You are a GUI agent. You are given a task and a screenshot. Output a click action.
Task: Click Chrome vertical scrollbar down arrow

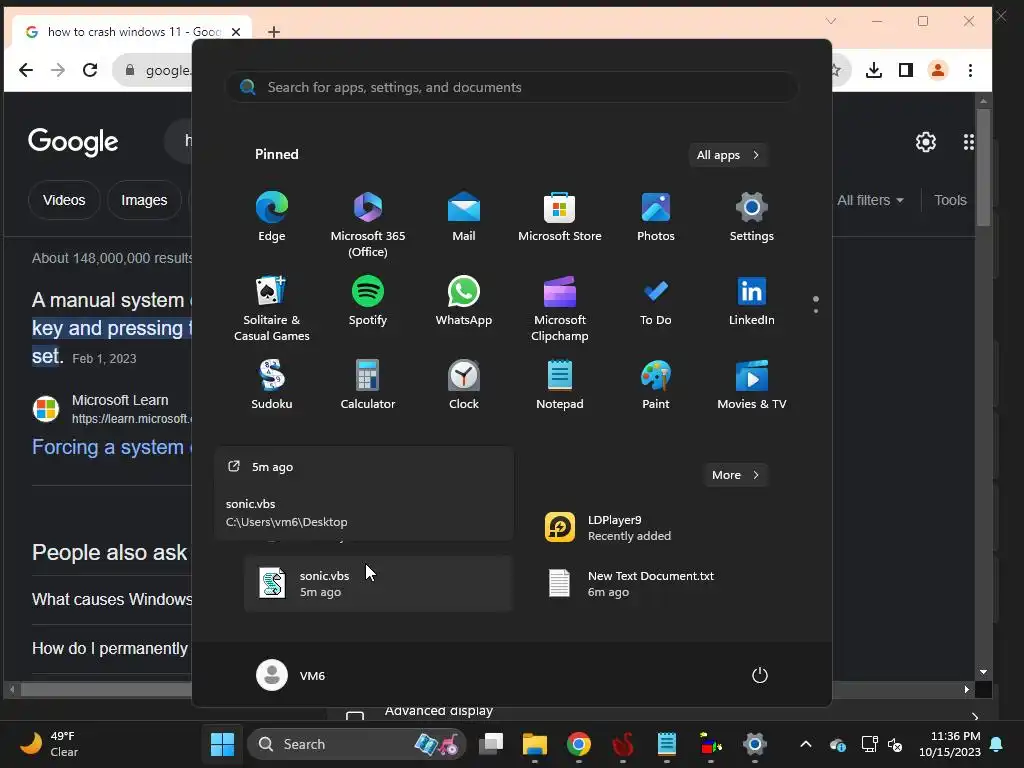point(984,672)
